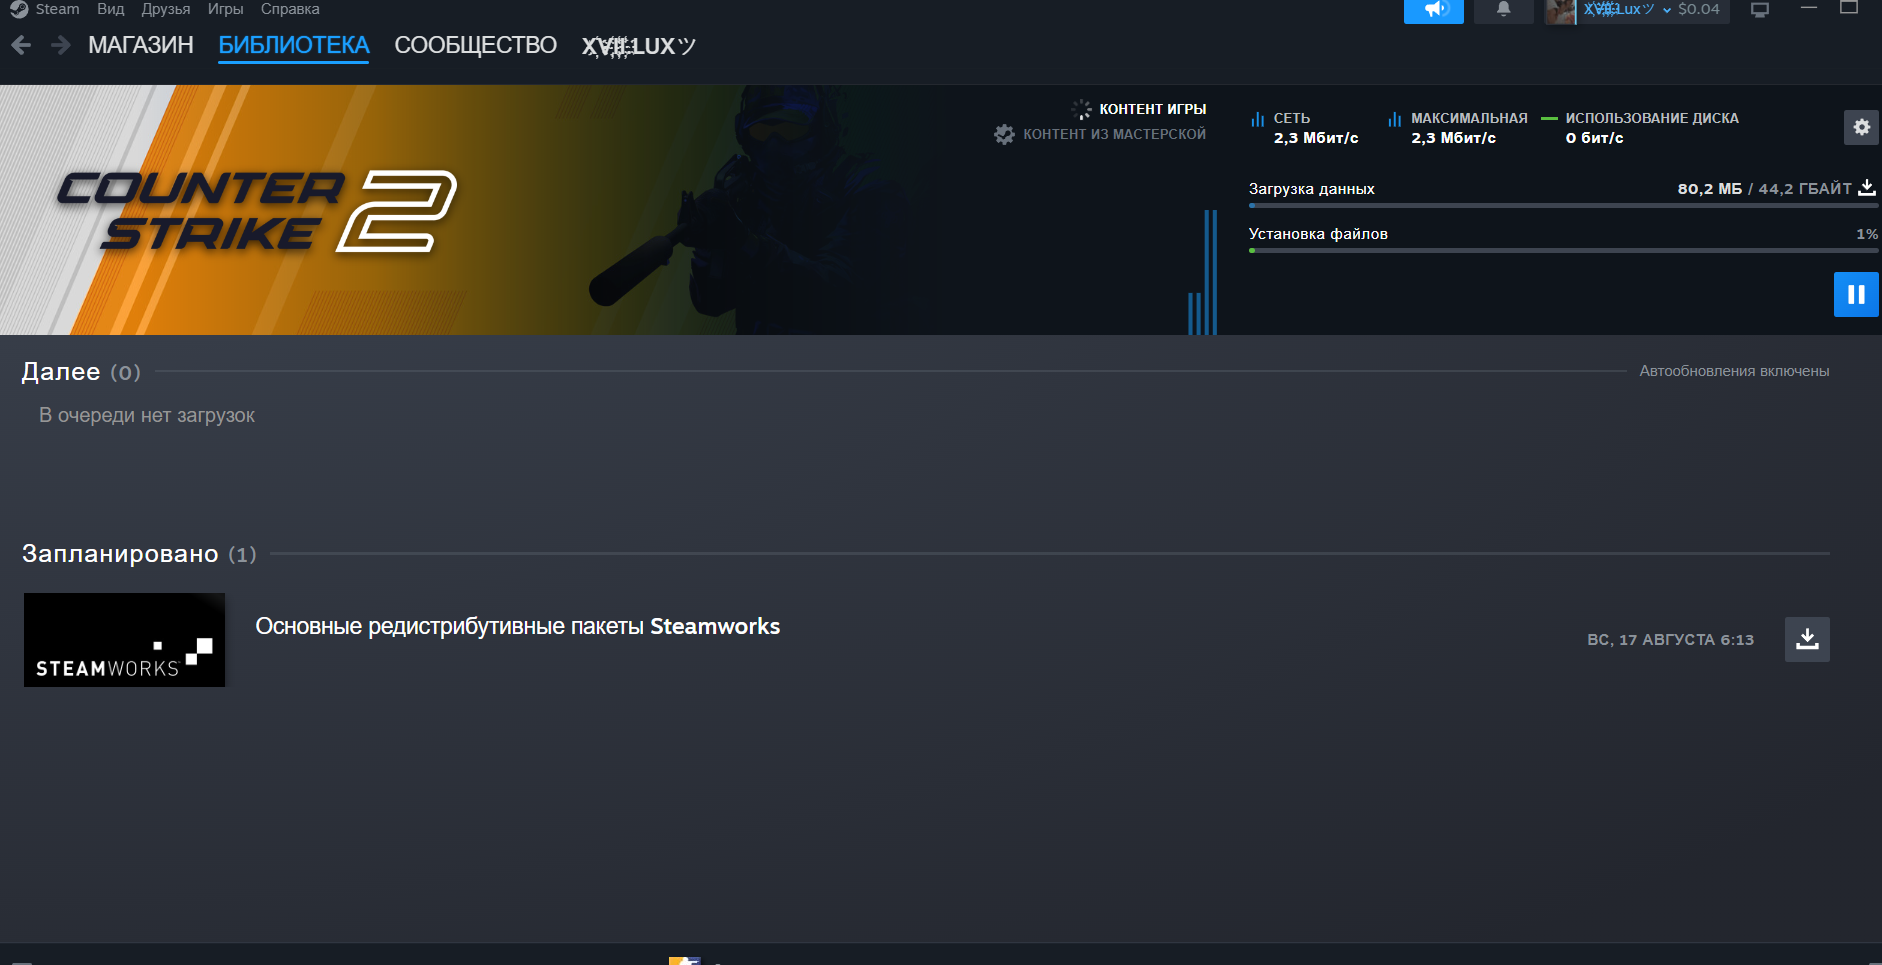Screen dimensions: 1882x965
Task: Click the 0 бит/с disk usage value
Action: click(1594, 138)
